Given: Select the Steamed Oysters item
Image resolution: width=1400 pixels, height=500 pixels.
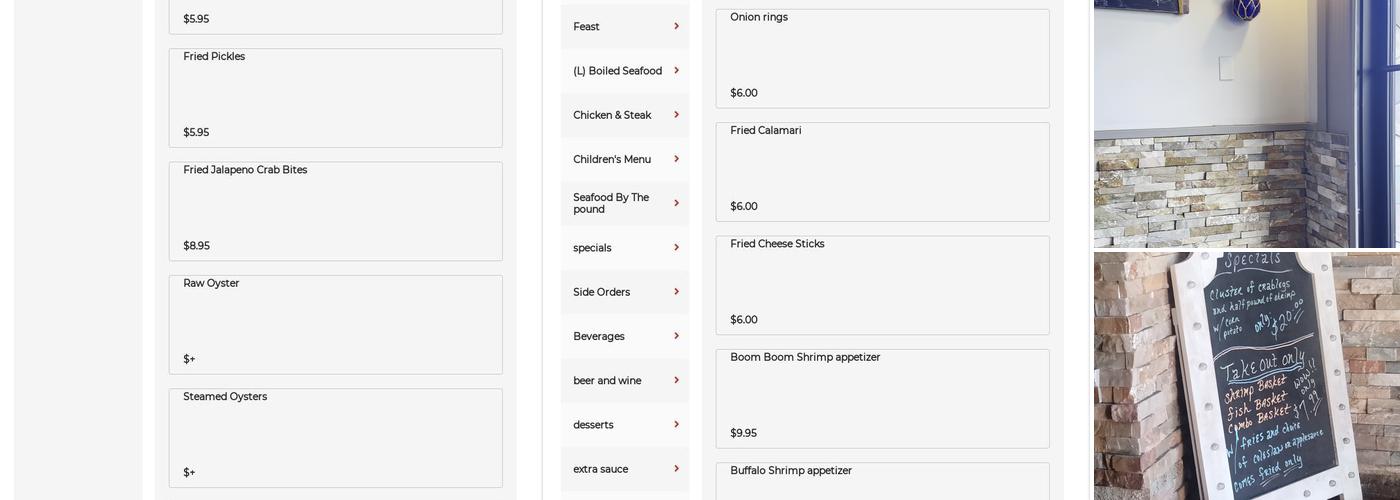Looking at the screenshot, I should tap(335, 438).
